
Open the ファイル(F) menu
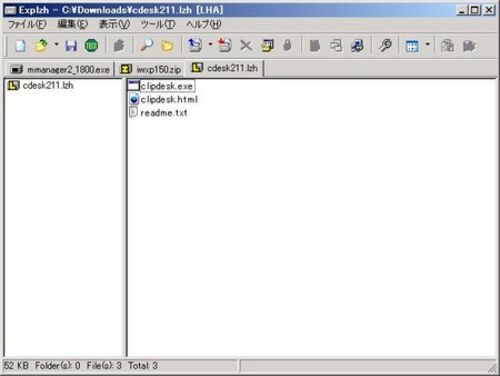pos(27,24)
